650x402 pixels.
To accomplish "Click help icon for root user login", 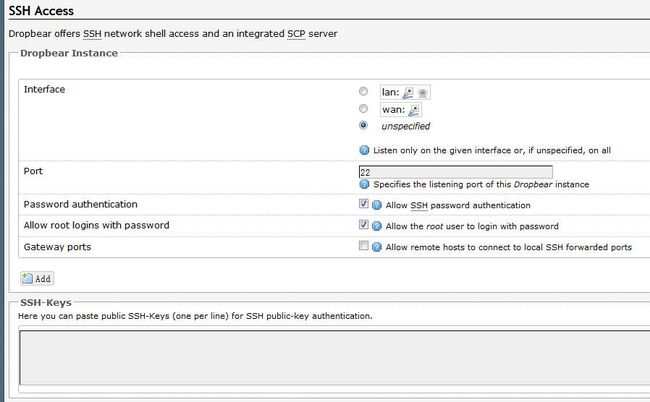I will tap(376, 226).
